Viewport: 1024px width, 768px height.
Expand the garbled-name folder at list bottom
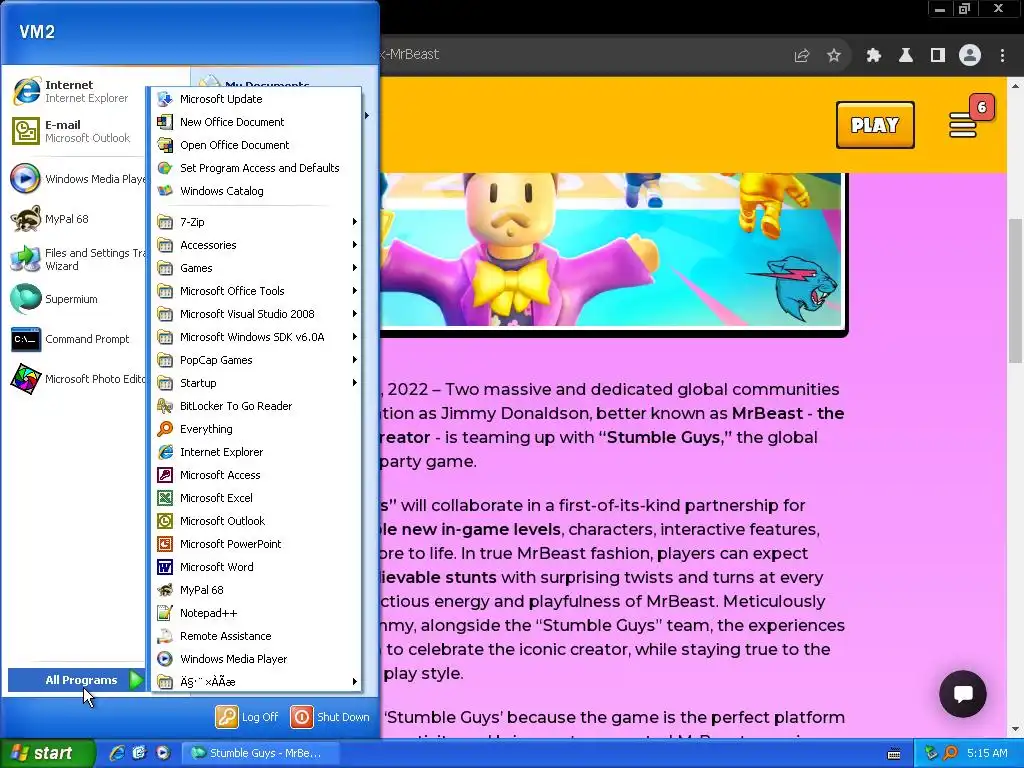pyautogui.click(x=256, y=682)
